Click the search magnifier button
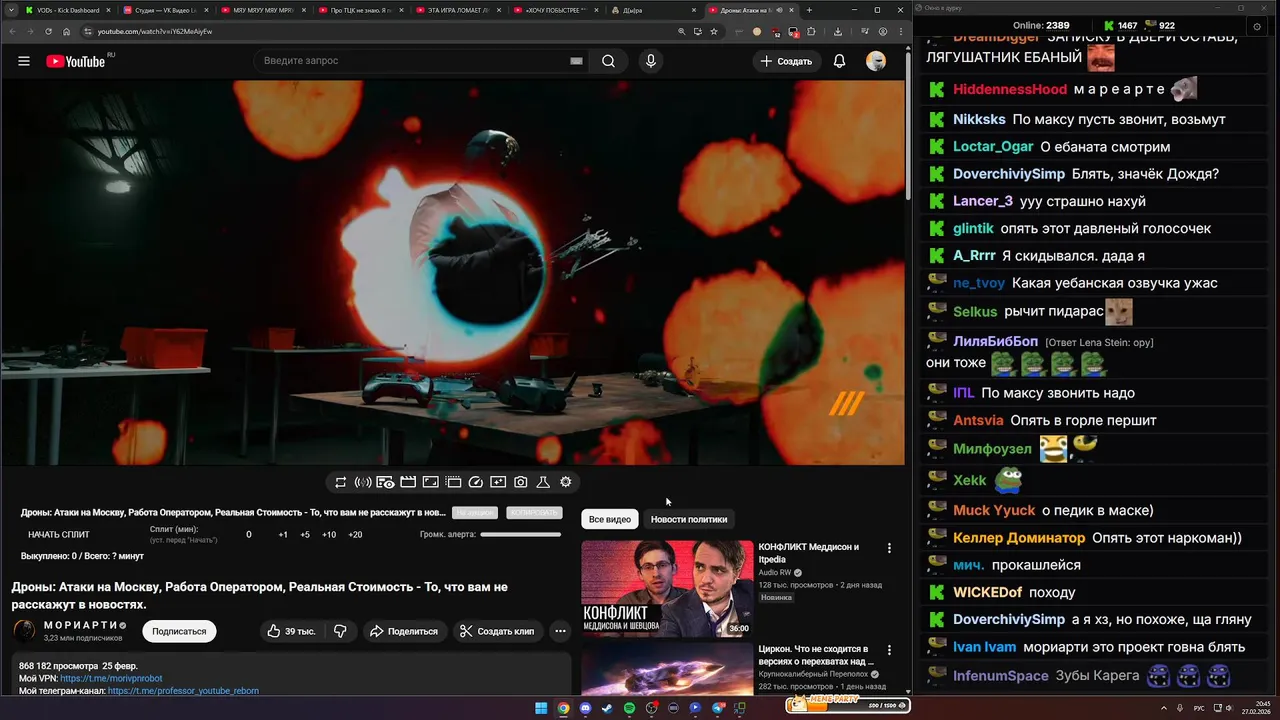Screen dimensions: 1280x720 (x=608, y=61)
